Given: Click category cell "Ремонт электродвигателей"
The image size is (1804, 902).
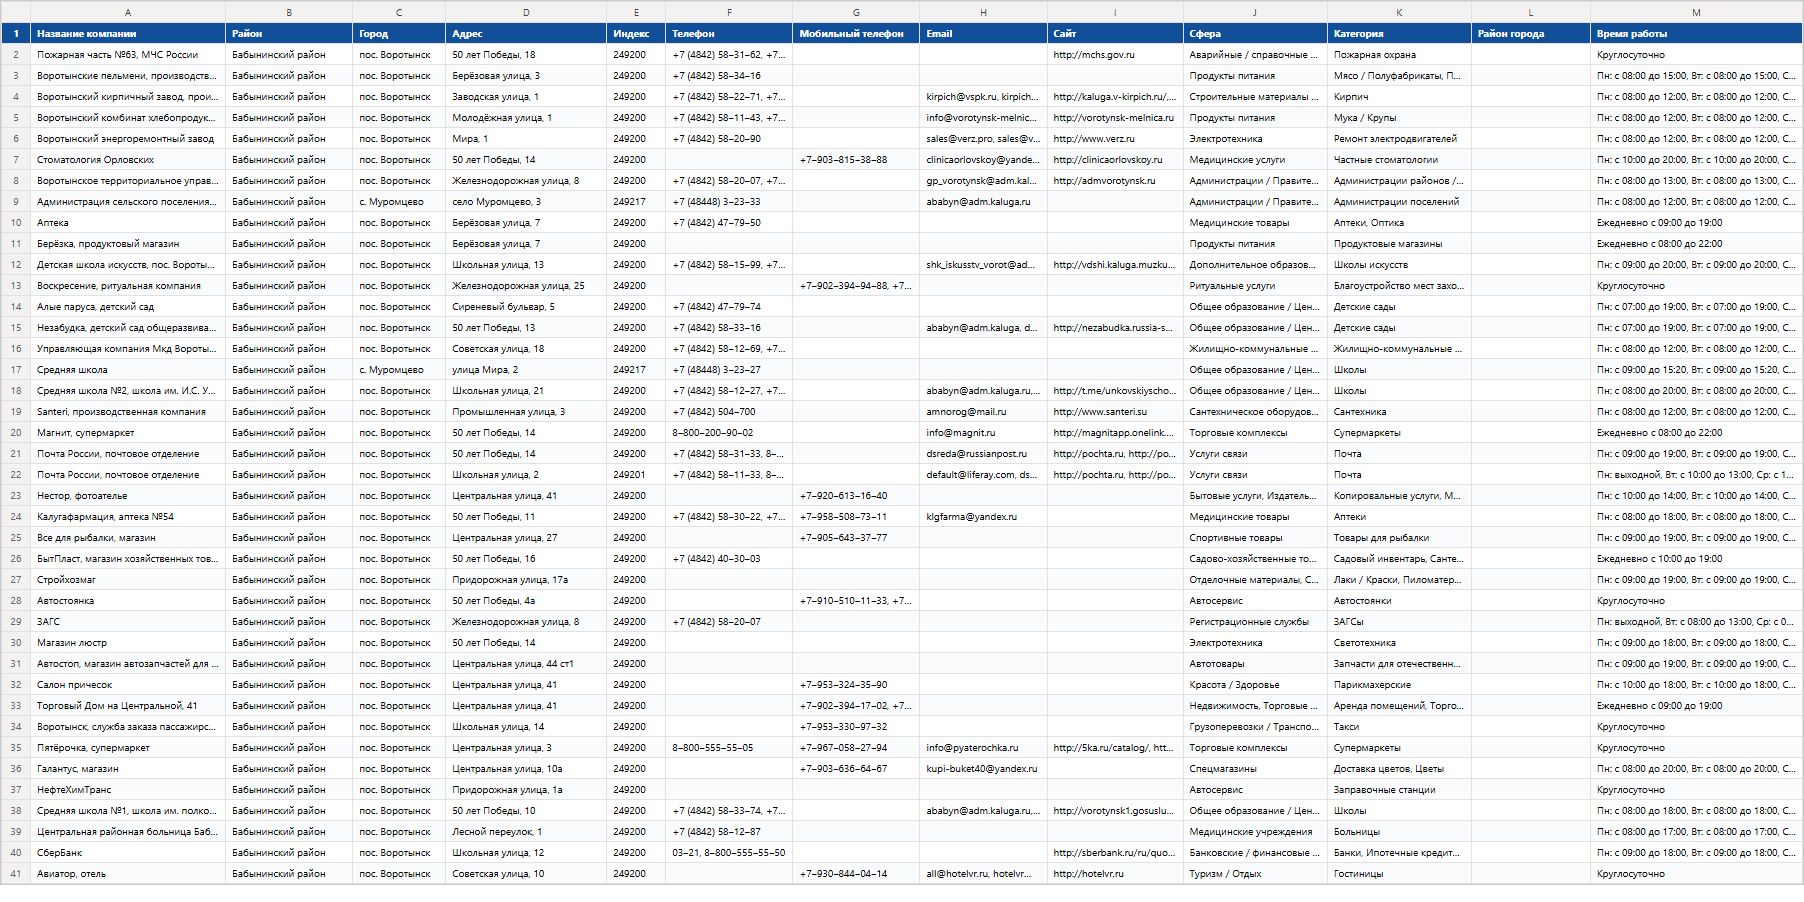Looking at the screenshot, I should coord(1399,139).
